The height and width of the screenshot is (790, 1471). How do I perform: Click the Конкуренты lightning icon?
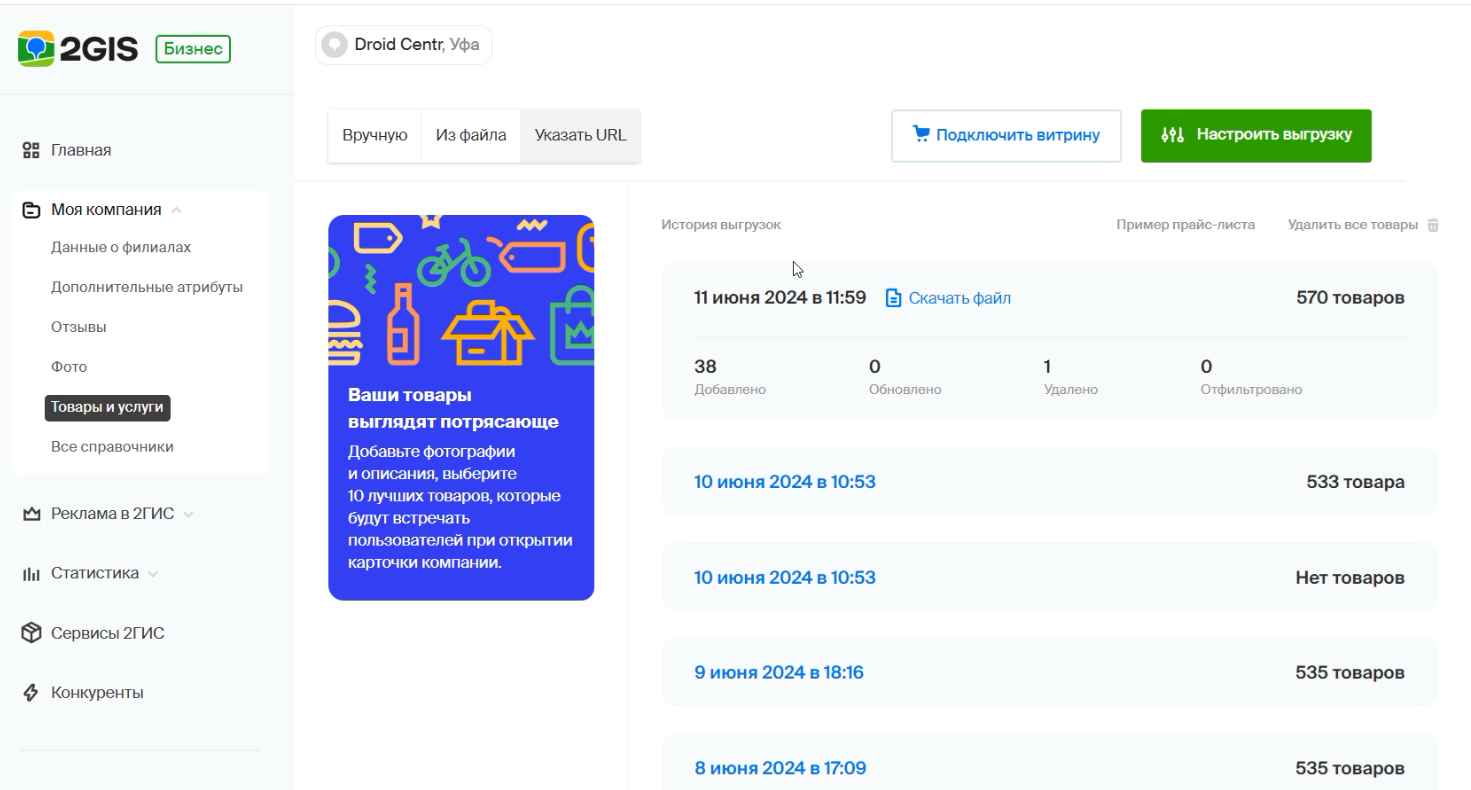click(31, 692)
